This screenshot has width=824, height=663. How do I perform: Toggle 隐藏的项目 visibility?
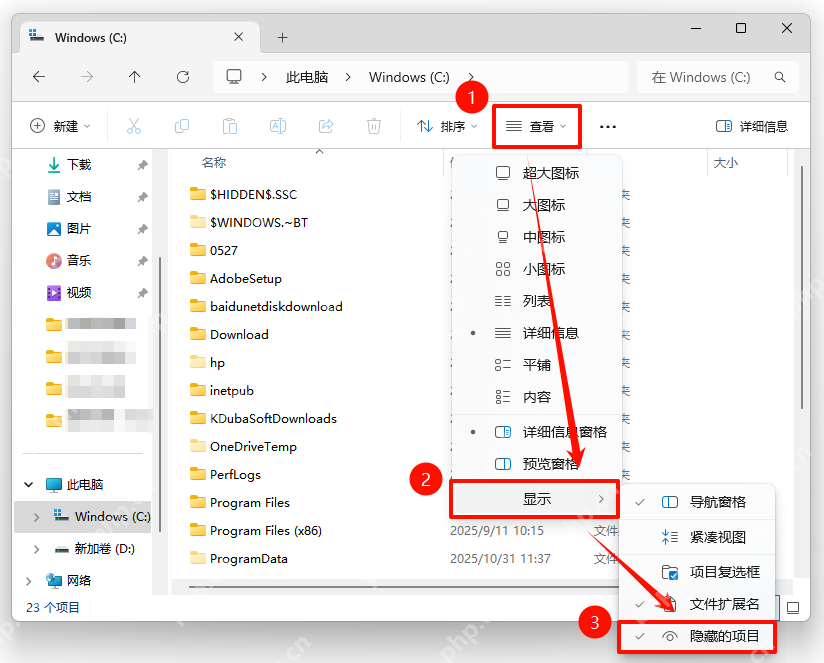(x=697, y=637)
